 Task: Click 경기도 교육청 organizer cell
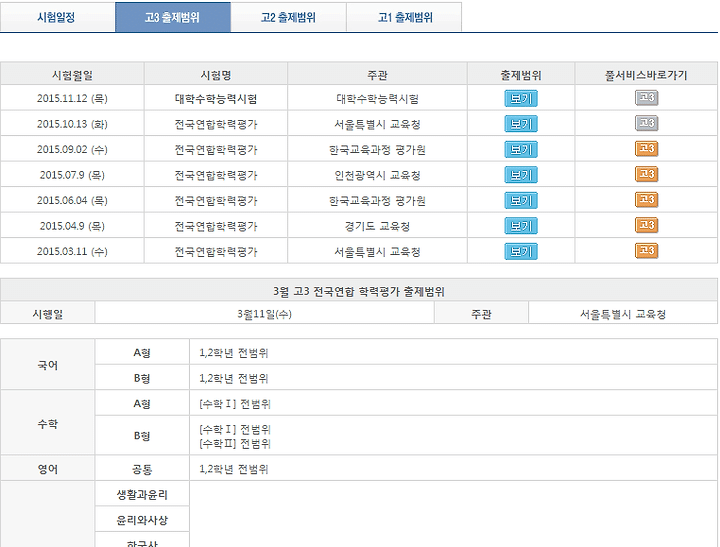377,226
